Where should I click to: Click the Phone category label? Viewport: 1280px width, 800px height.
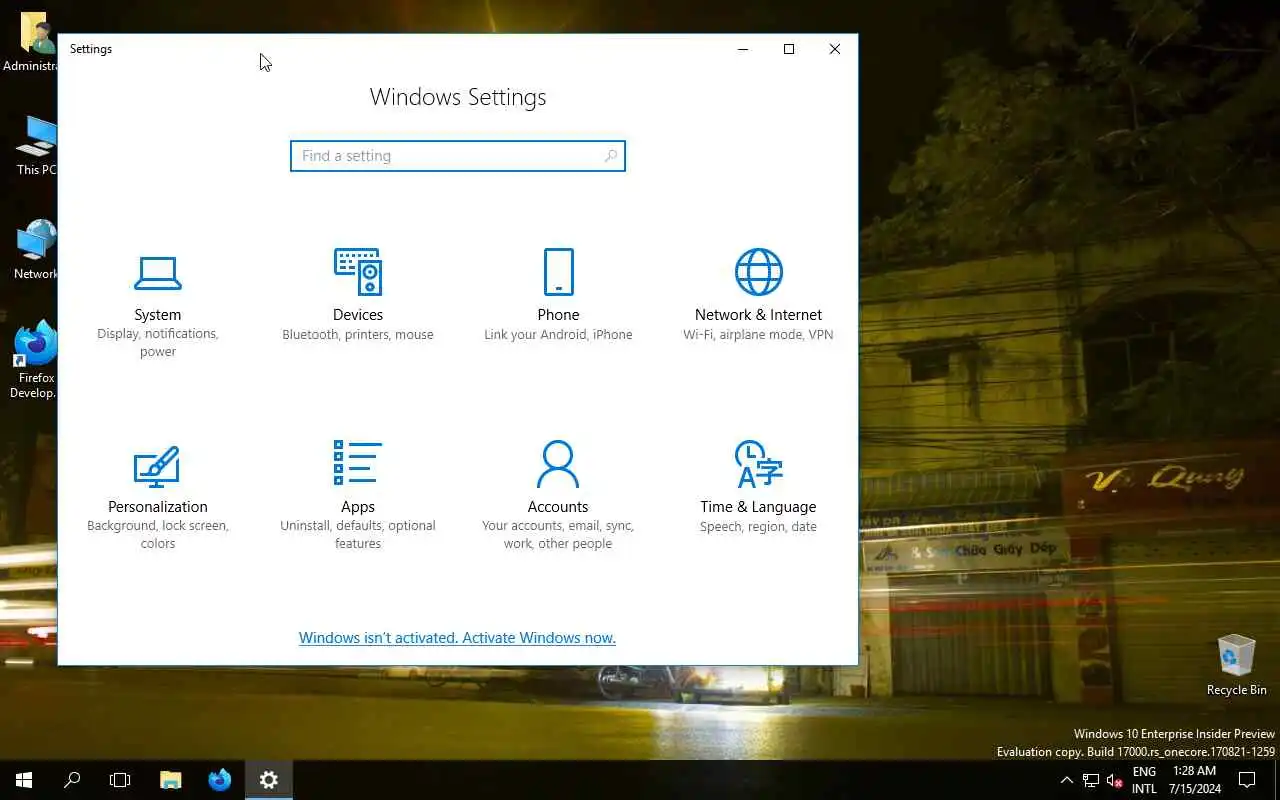558,315
